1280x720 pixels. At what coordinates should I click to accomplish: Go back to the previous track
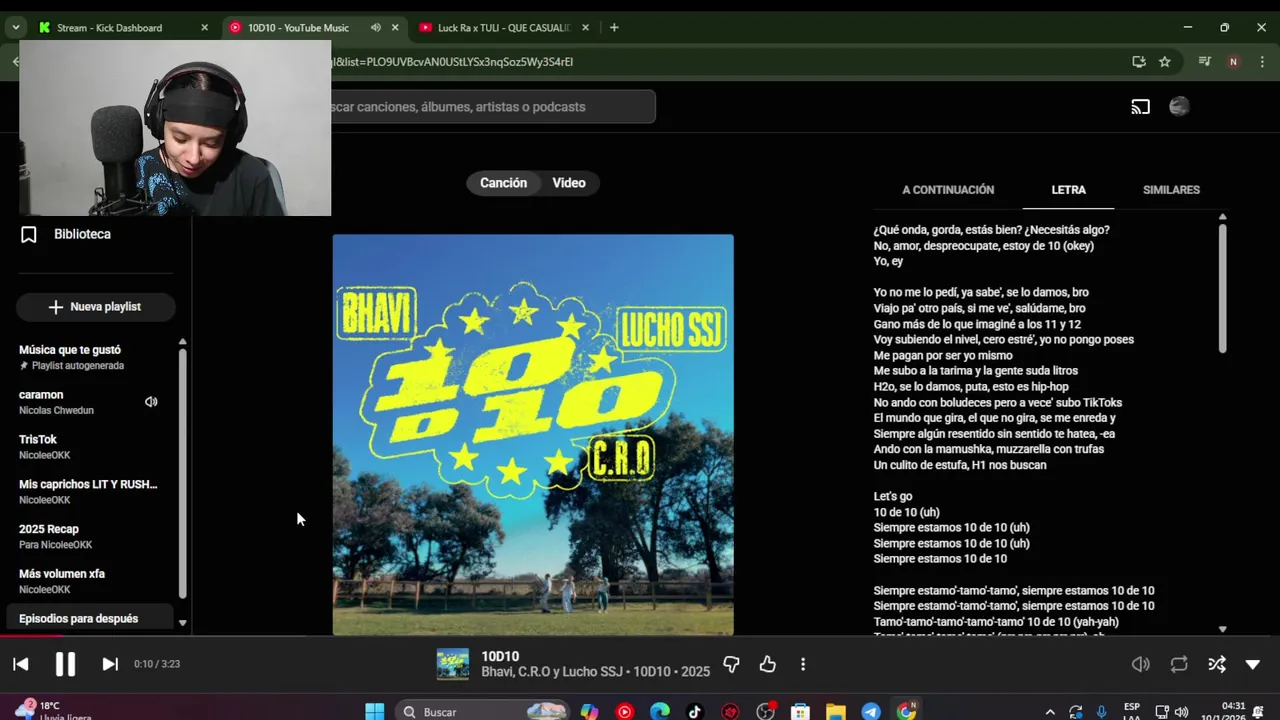tap(21, 664)
